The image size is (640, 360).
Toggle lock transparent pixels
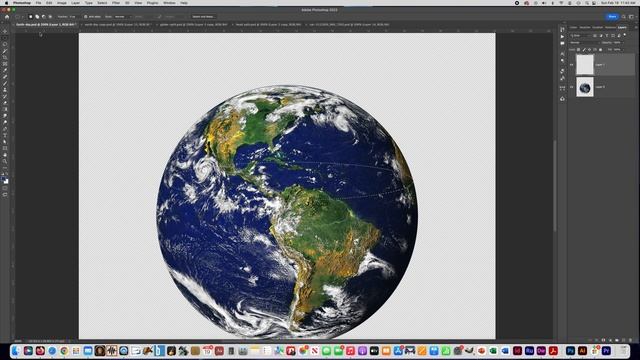[x=578, y=49]
